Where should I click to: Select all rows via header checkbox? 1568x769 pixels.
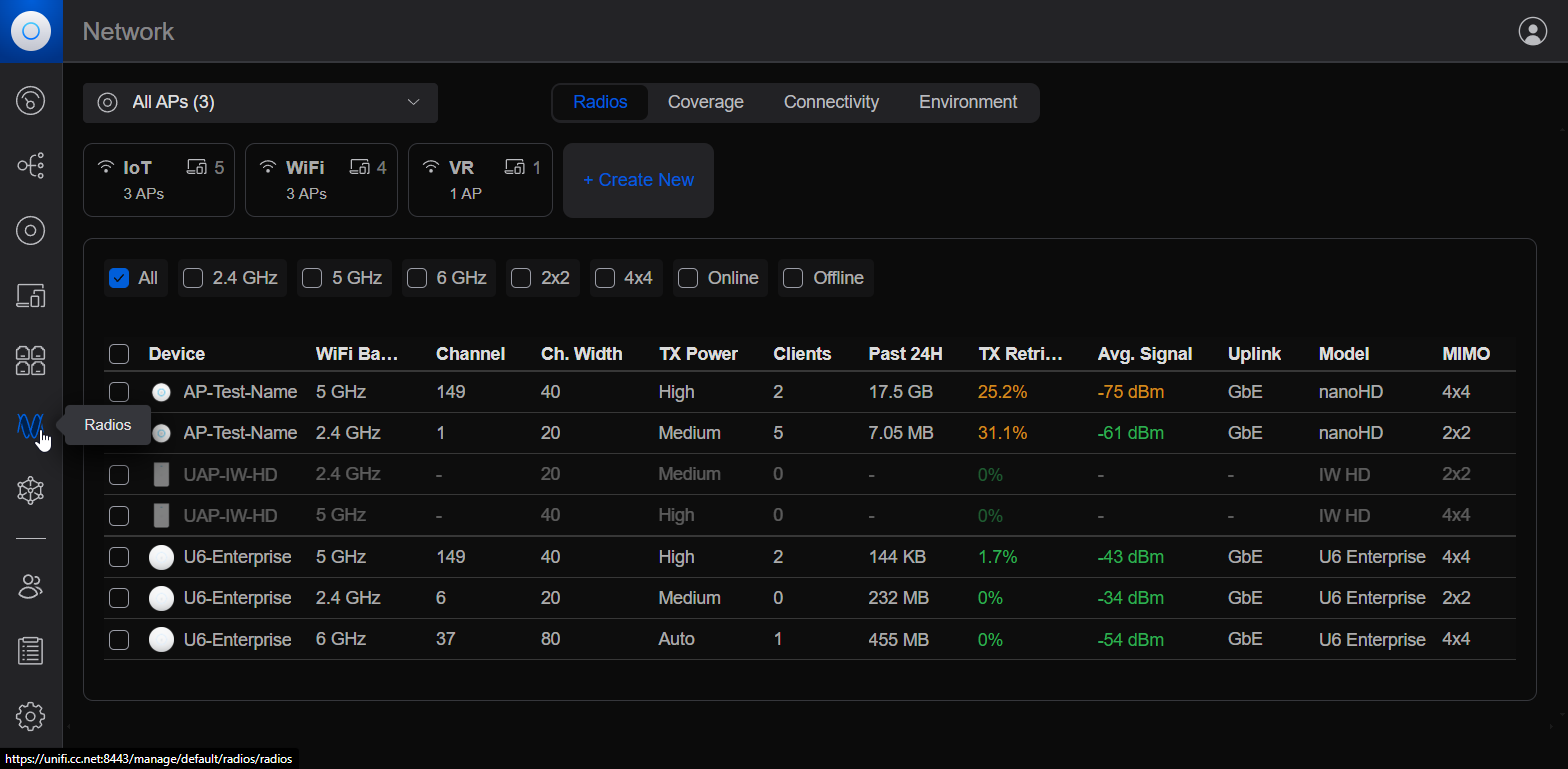[x=119, y=354]
